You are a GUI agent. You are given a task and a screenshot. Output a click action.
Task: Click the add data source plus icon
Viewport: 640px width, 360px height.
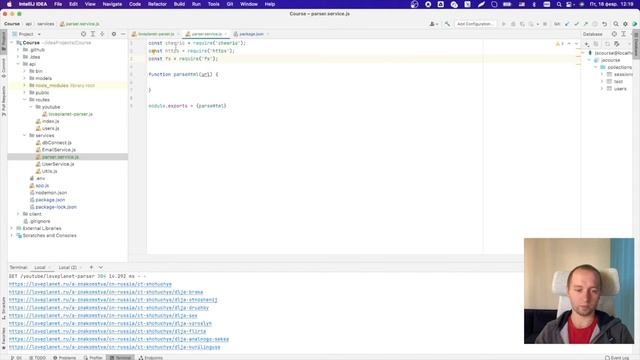pyautogui.click(x=587, y=44)
